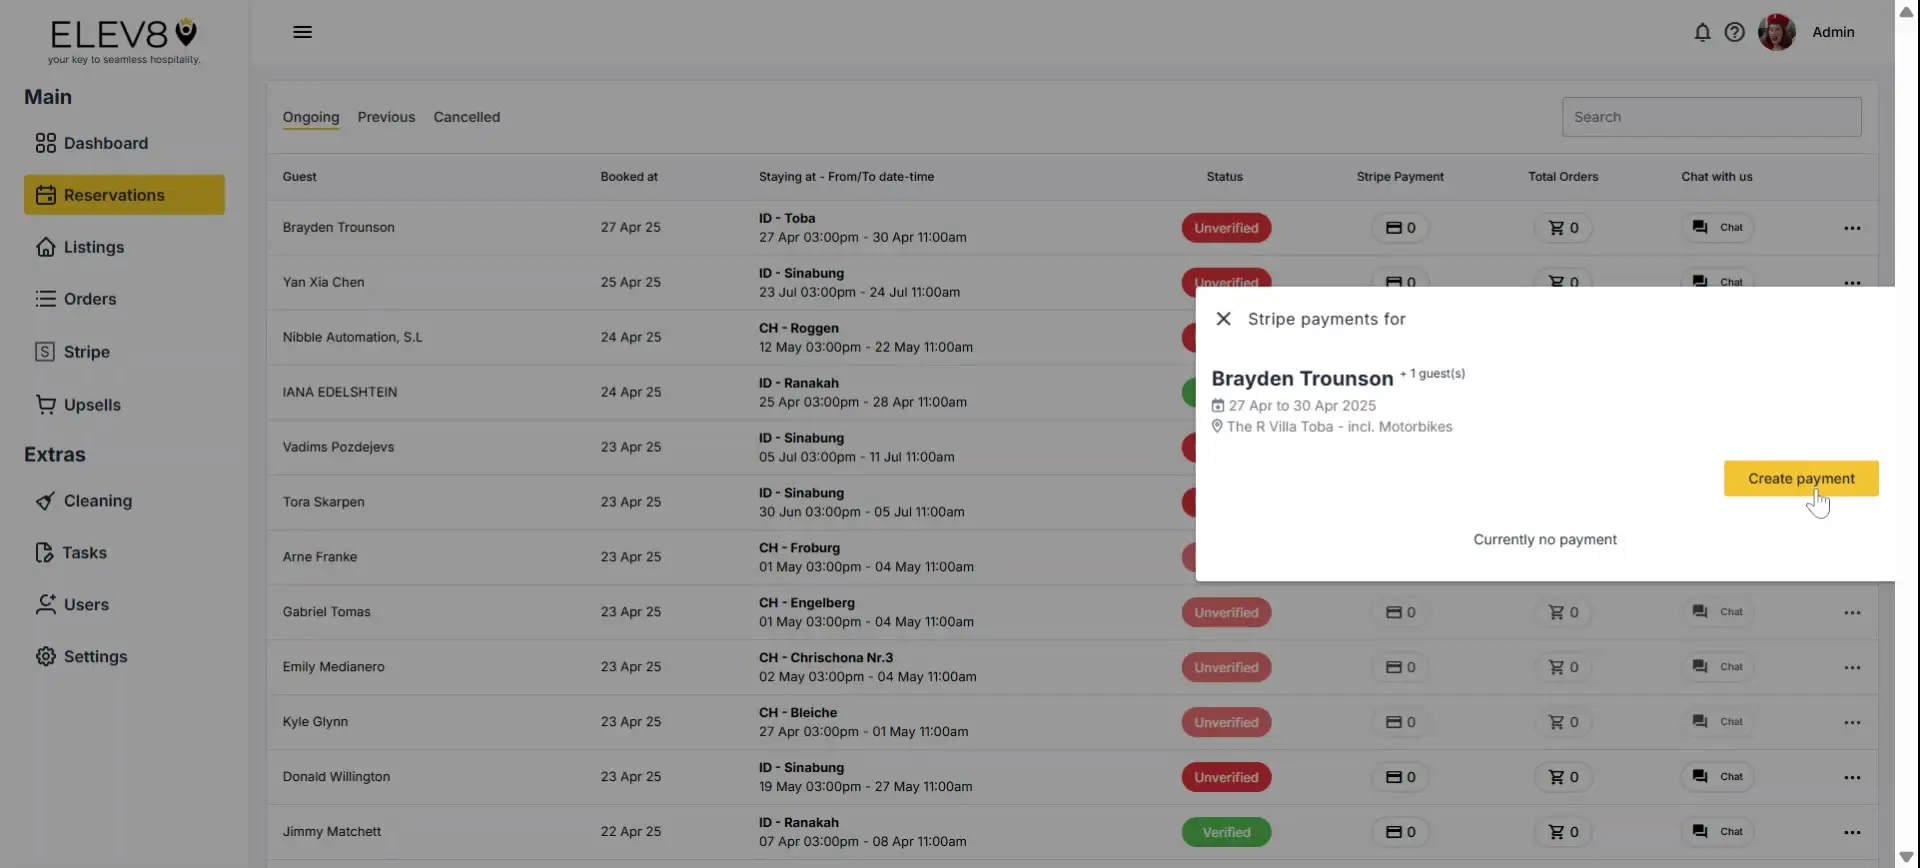This screenshot has height=868, width=1920.
Task: Select guest Vadims Pozdejevs
Action: click(x=338, y=447)
